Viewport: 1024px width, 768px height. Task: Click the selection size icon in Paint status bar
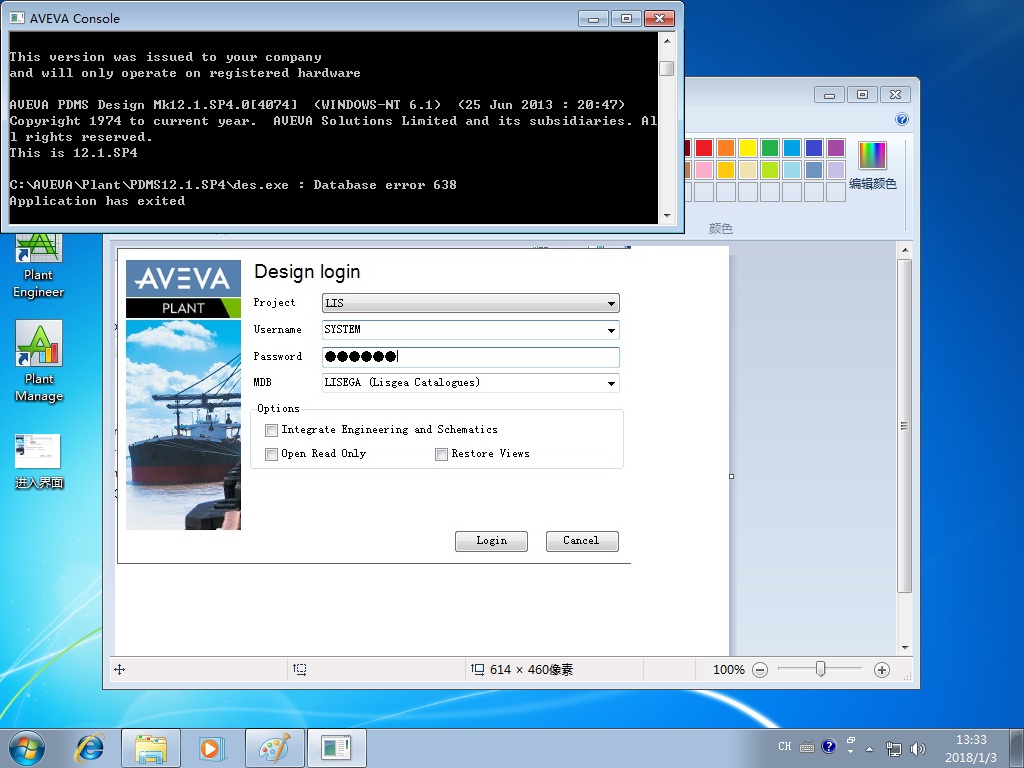coord(300,669)
